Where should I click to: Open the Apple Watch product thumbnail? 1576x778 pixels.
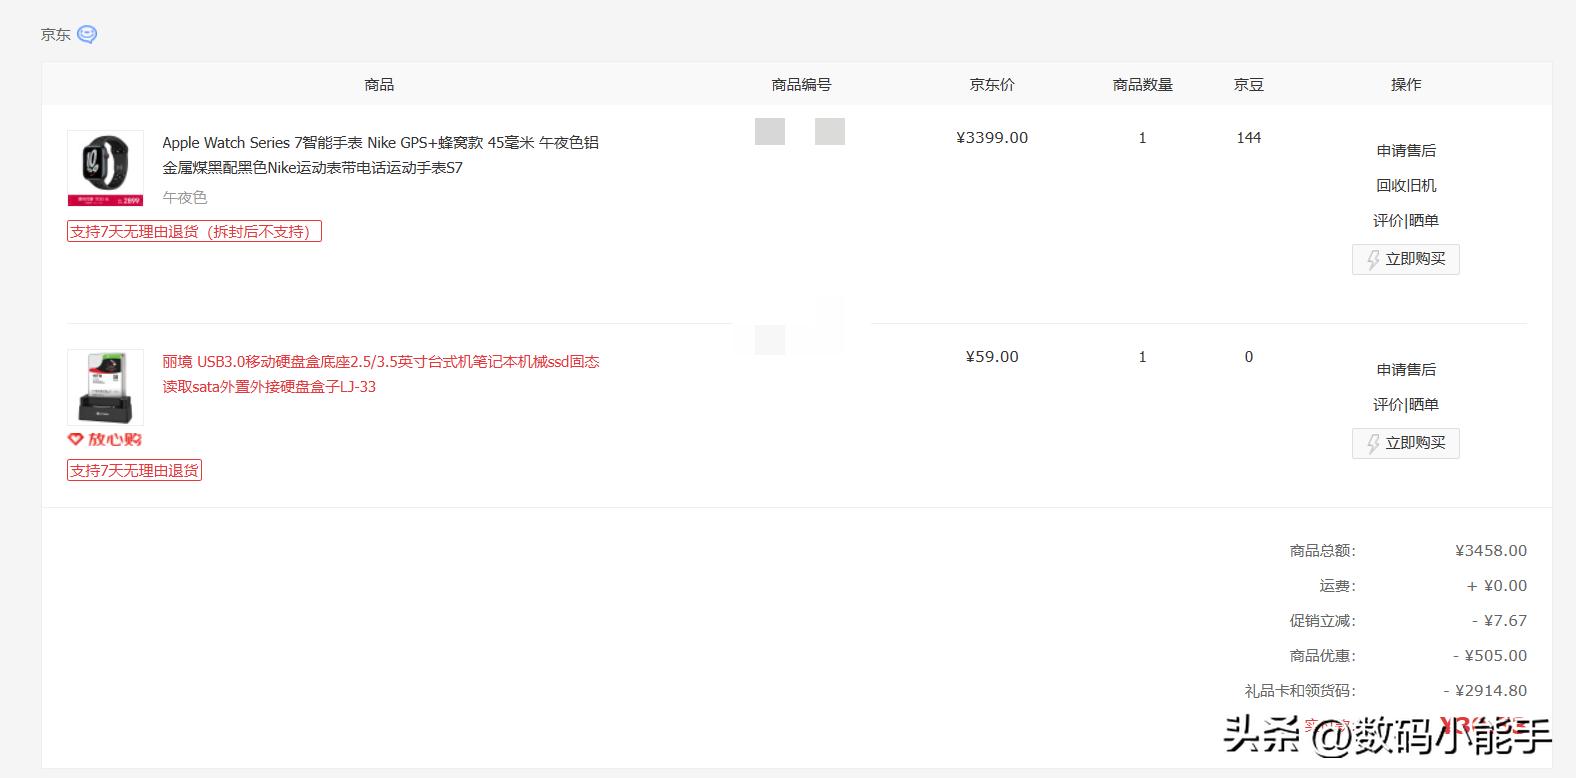click(x=105, y=168)
